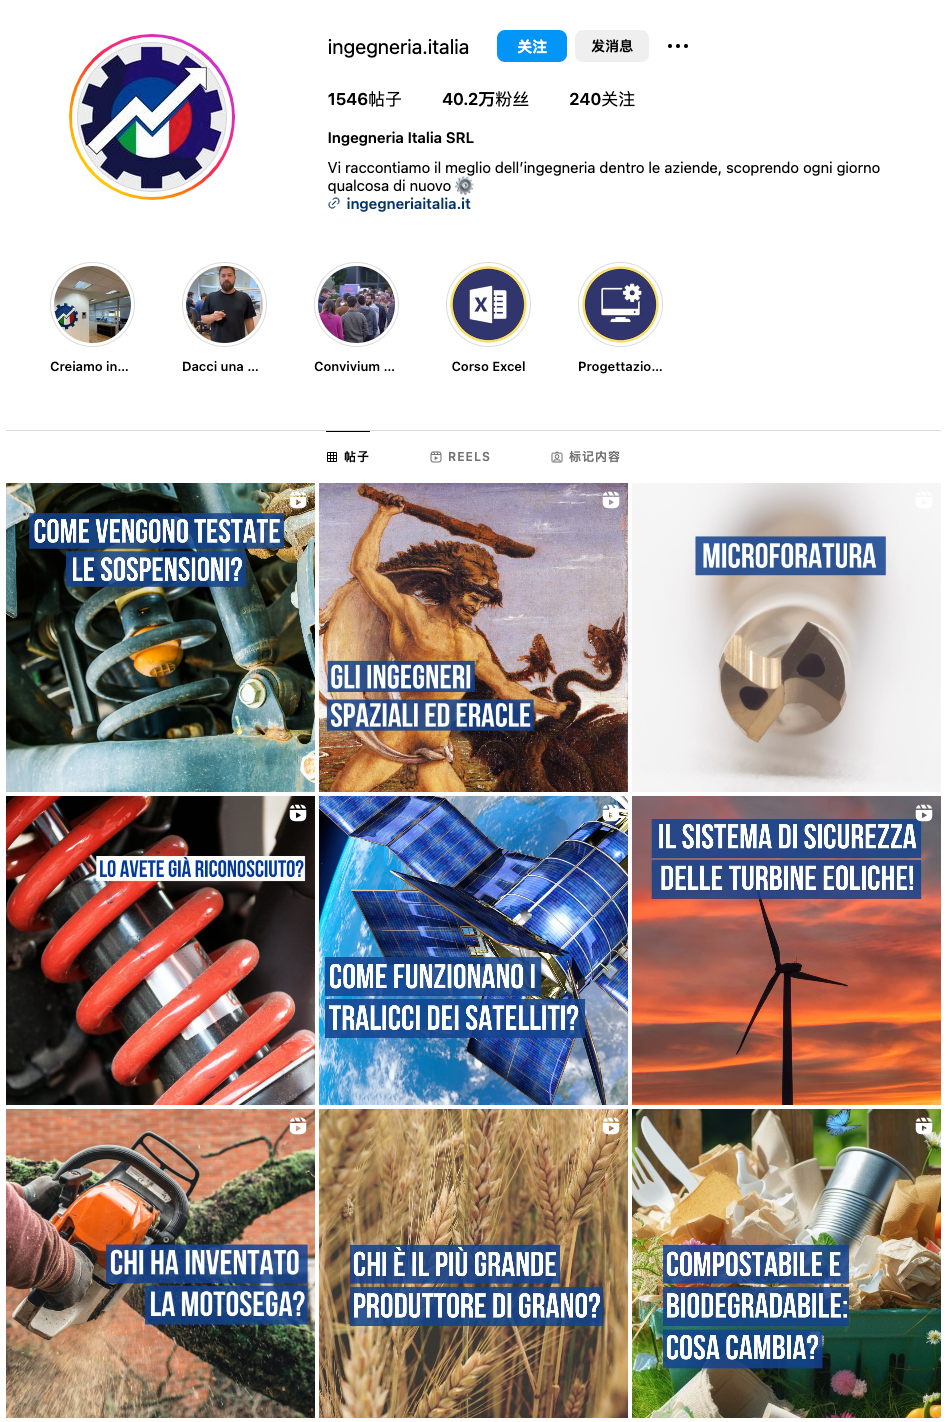
Task: Open the wind turbine safety system post
Action: pyautogui.click(x=786, y=950)
